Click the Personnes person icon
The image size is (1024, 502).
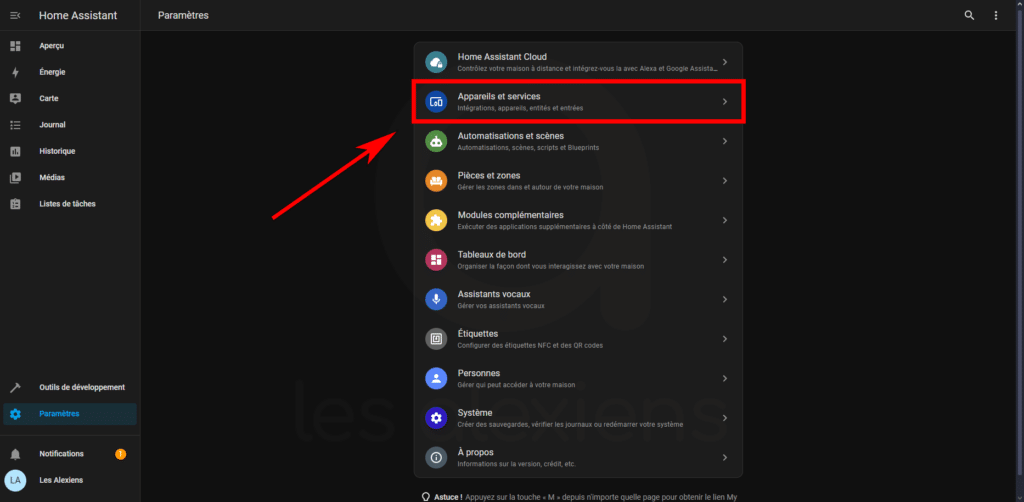pyautogui.click(x=436, y=378)
